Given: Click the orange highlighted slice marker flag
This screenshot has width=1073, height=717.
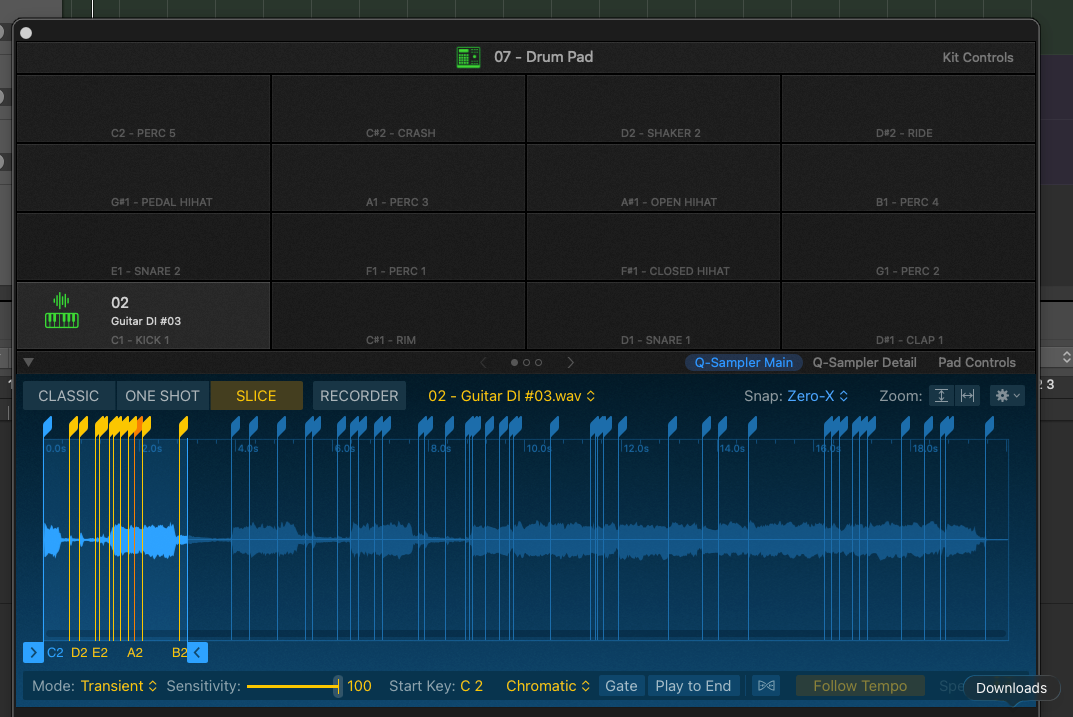Looking at the screenshot, I should tap(139, 426).
